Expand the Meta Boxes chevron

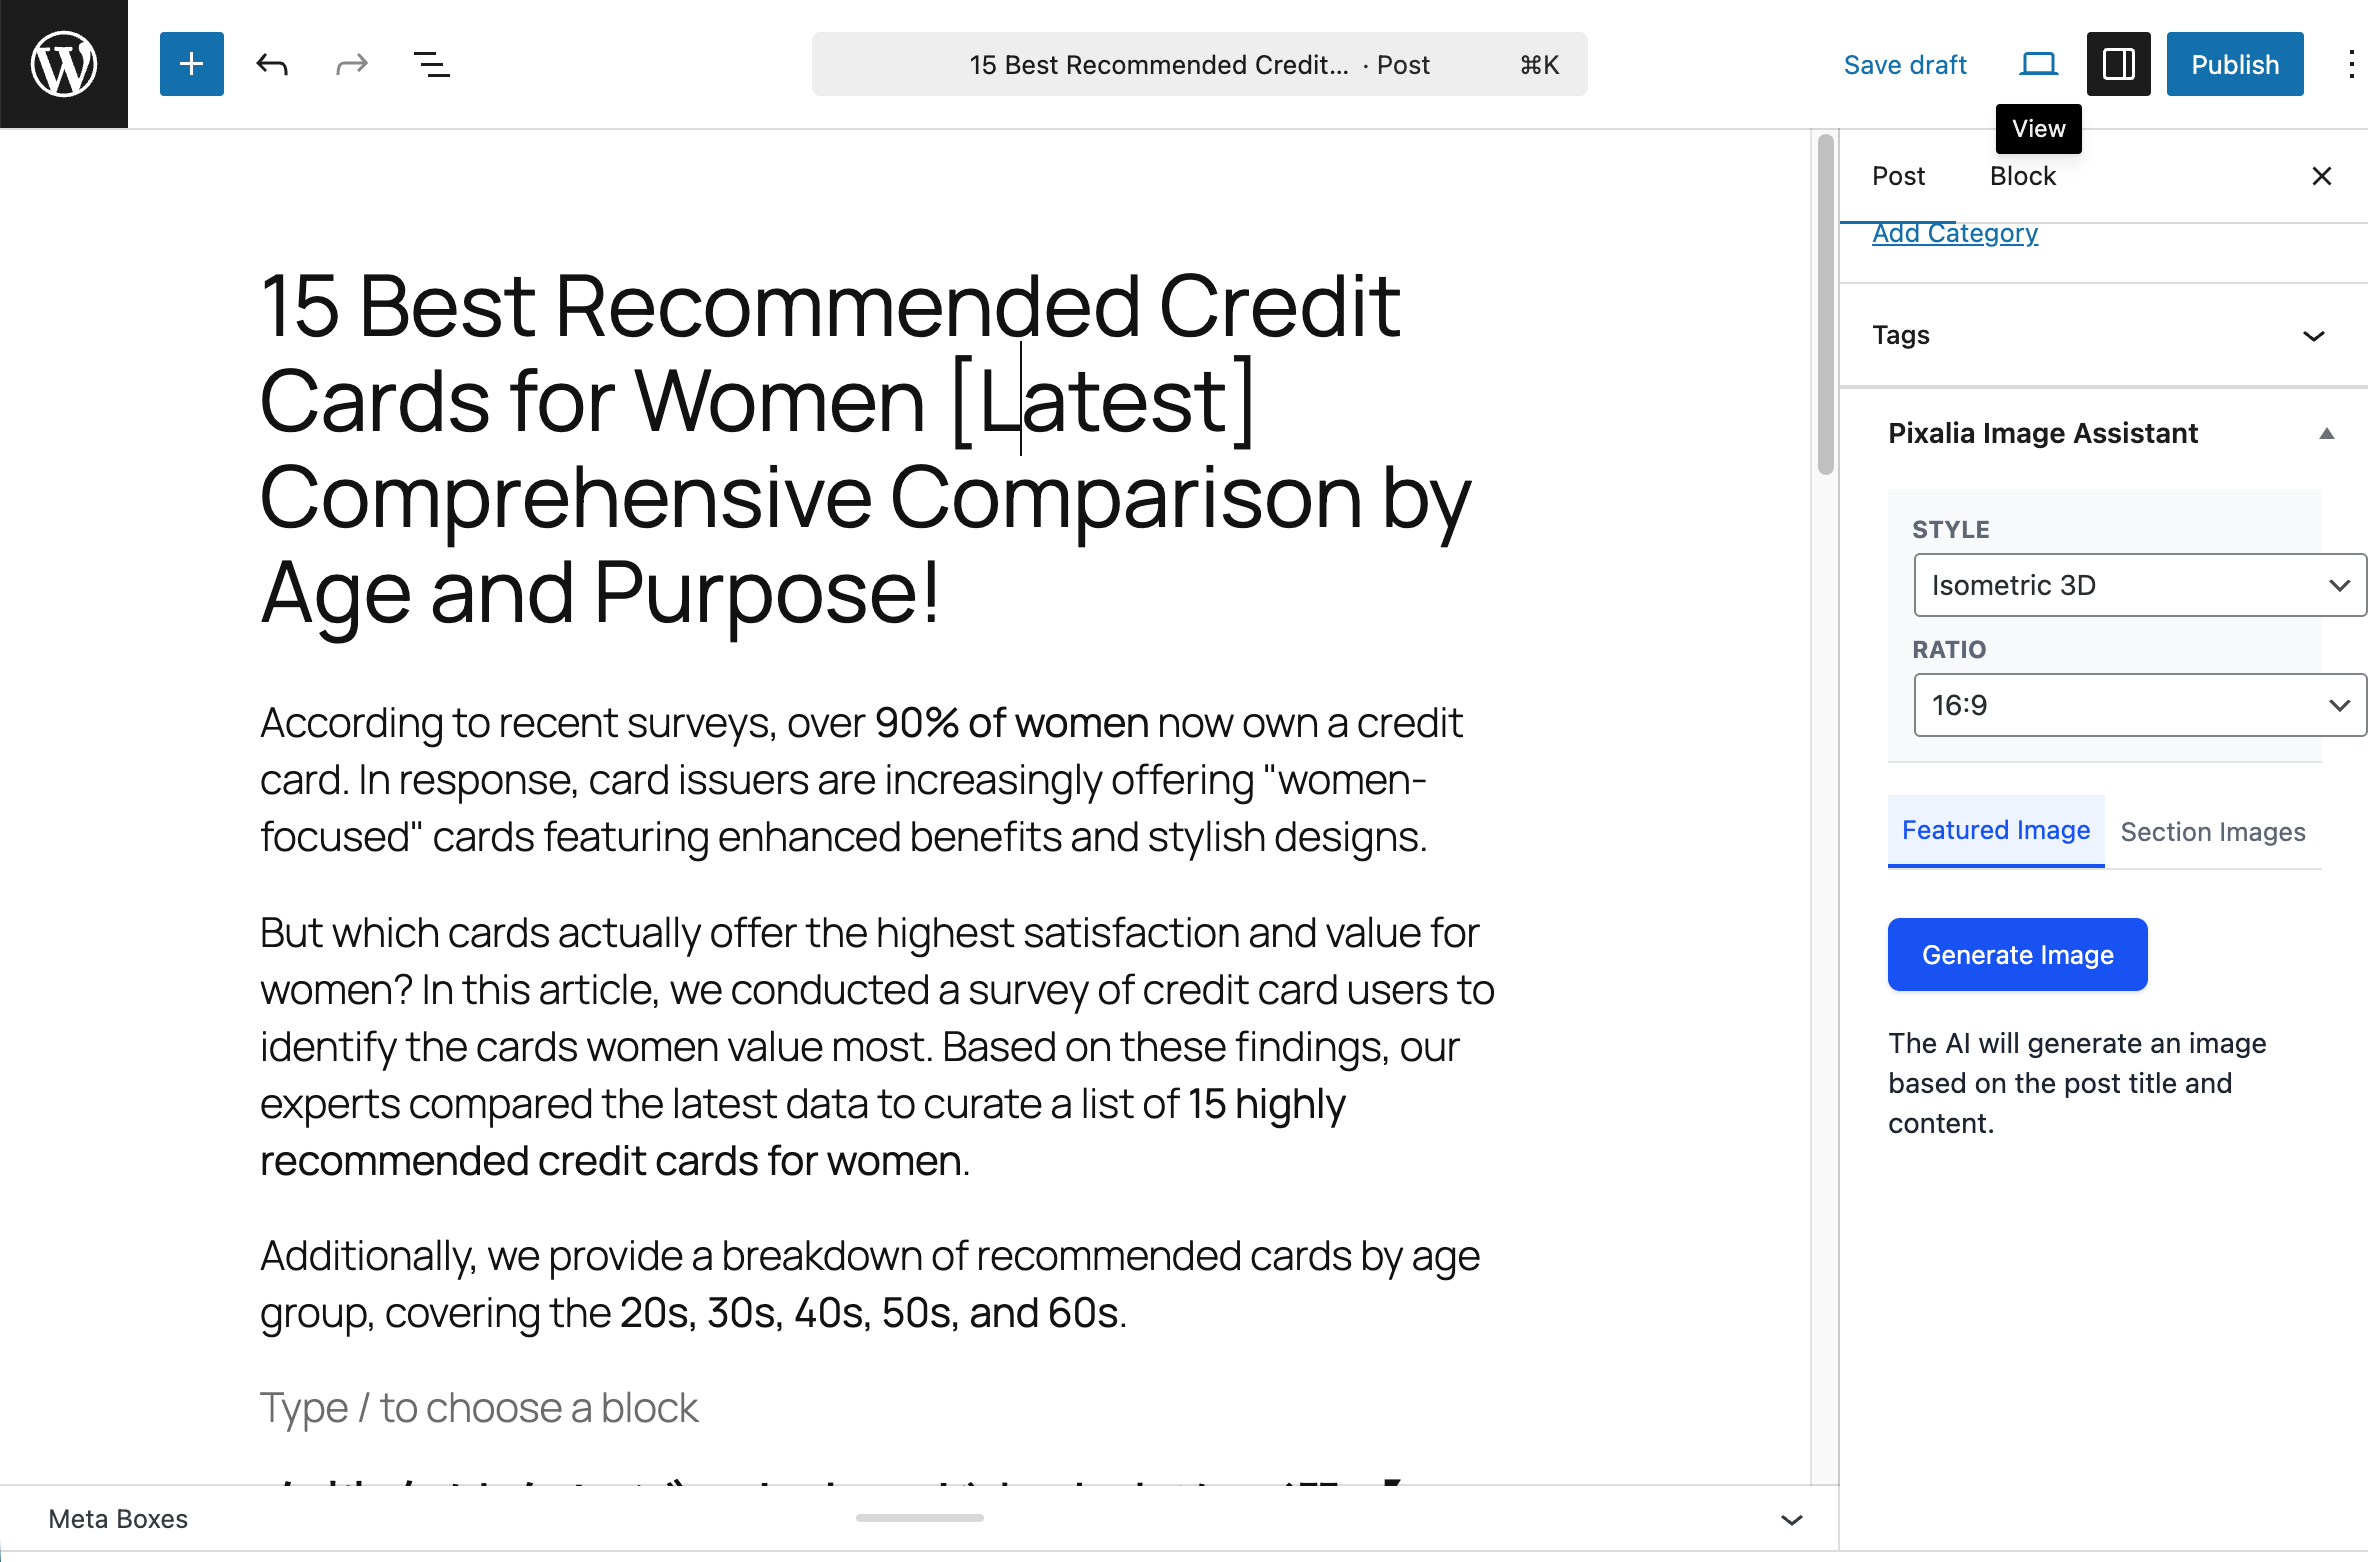tap(1791, 1519)
